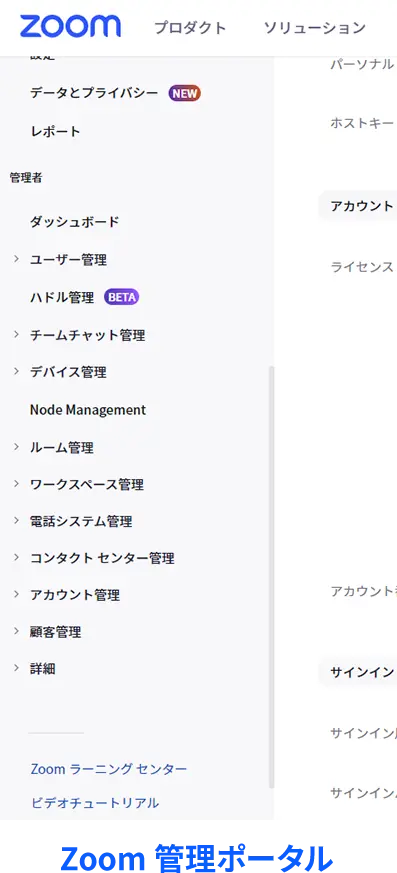Expand the アカウント管理 arrow
The width and height of the screenshot is (397, 873).
click(16, 594)
